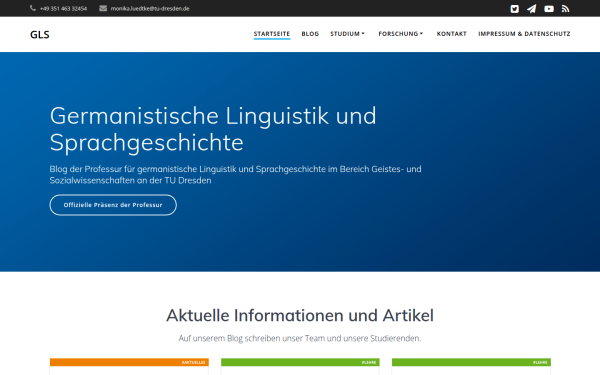Click Offizielle Präsenz der Professur button

(x=113, y=205)
